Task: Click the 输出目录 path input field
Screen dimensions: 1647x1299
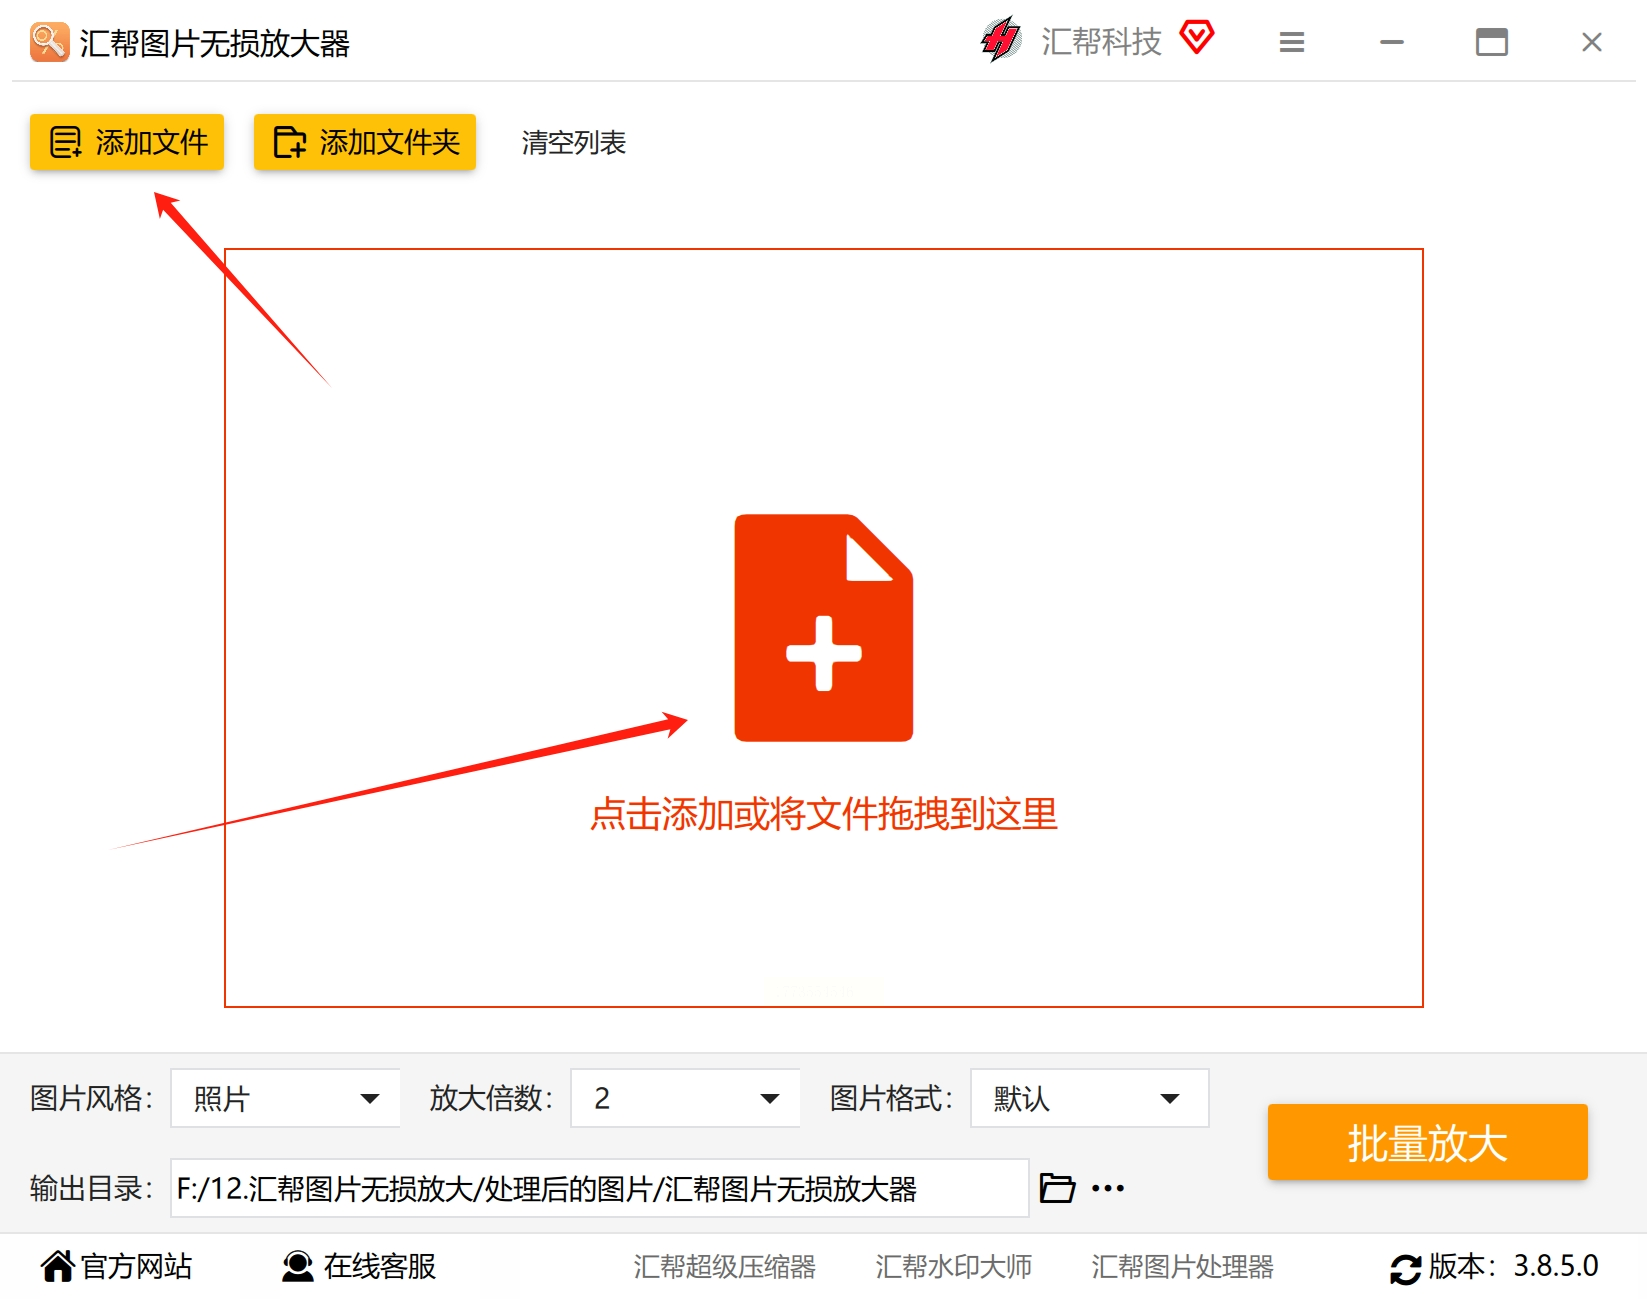Action: [x=600, y=1188]
